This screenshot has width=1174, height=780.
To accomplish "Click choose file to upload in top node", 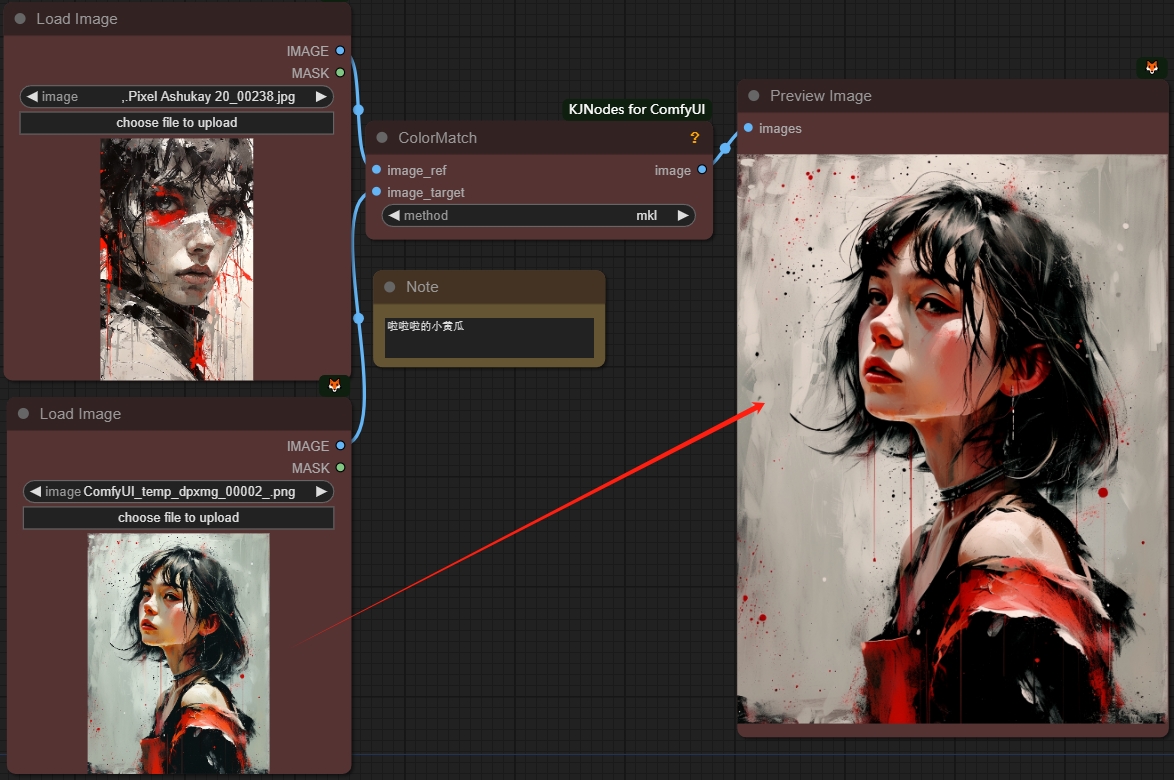I will [x=176, y=123].
